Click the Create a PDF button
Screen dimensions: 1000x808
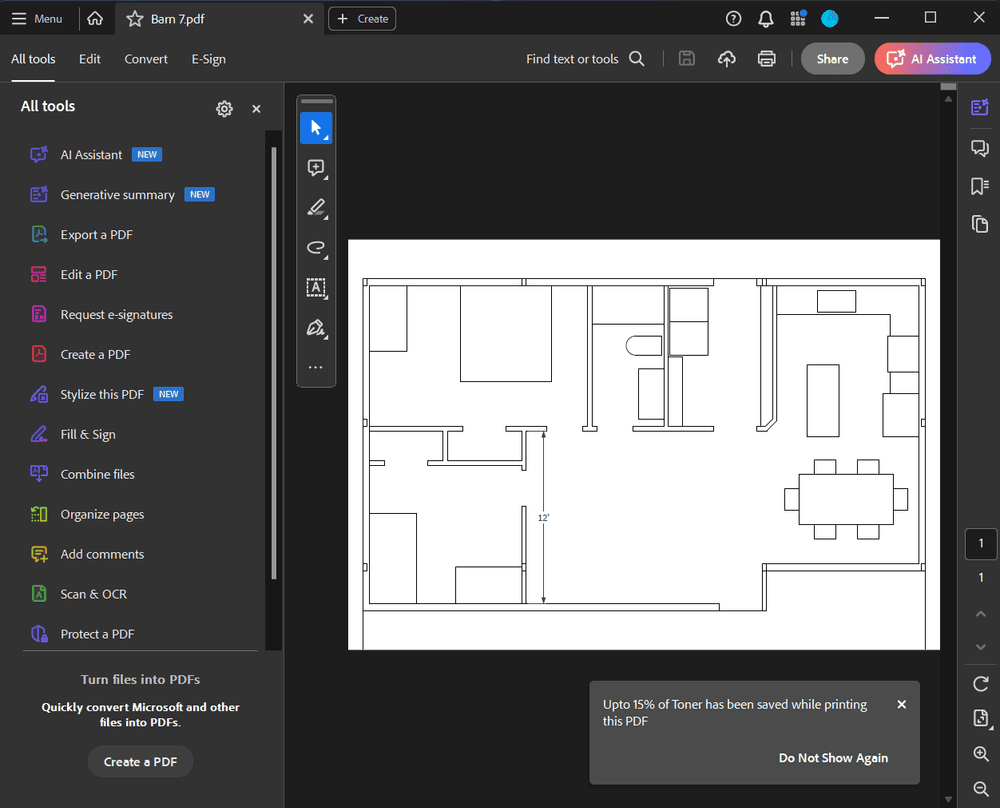click(x=140, y=762)
